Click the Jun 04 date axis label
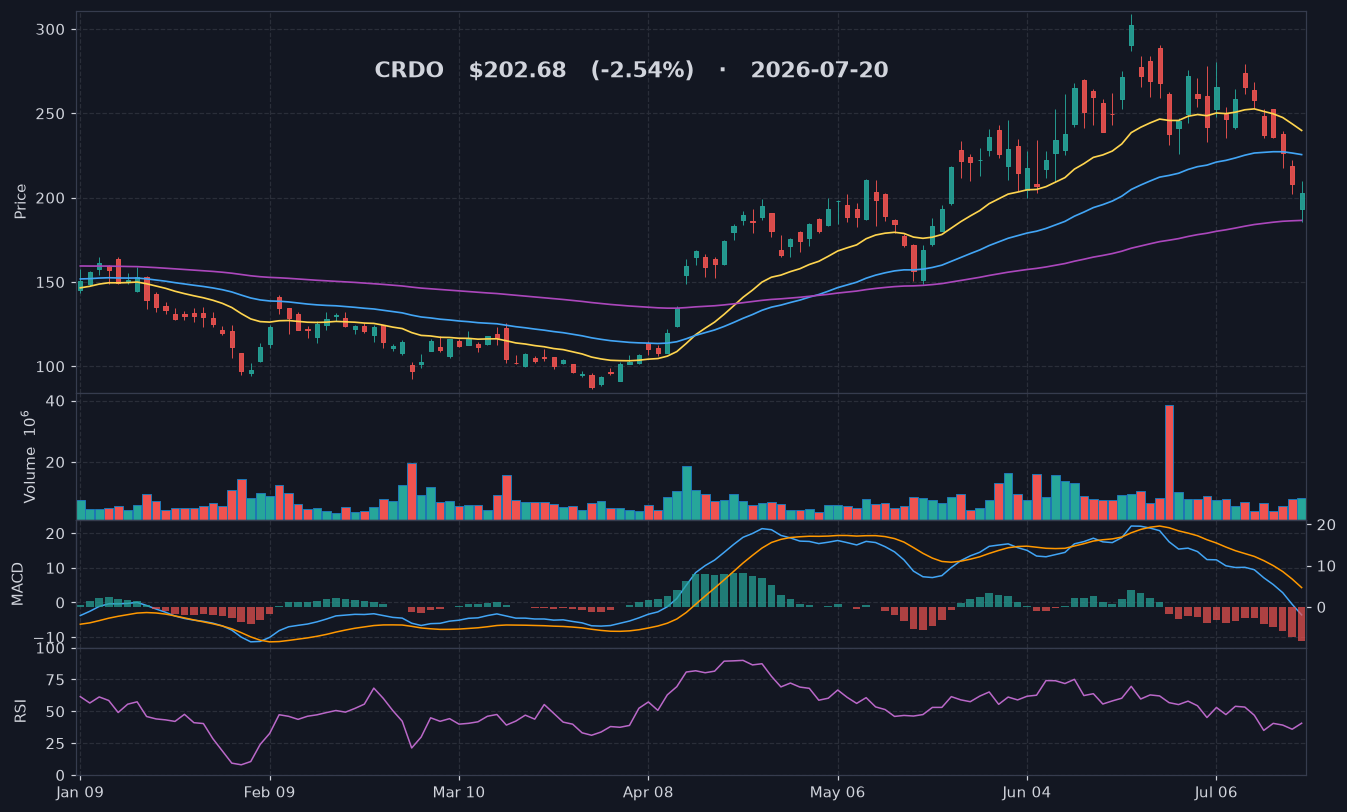 [x=1026, y=791]
